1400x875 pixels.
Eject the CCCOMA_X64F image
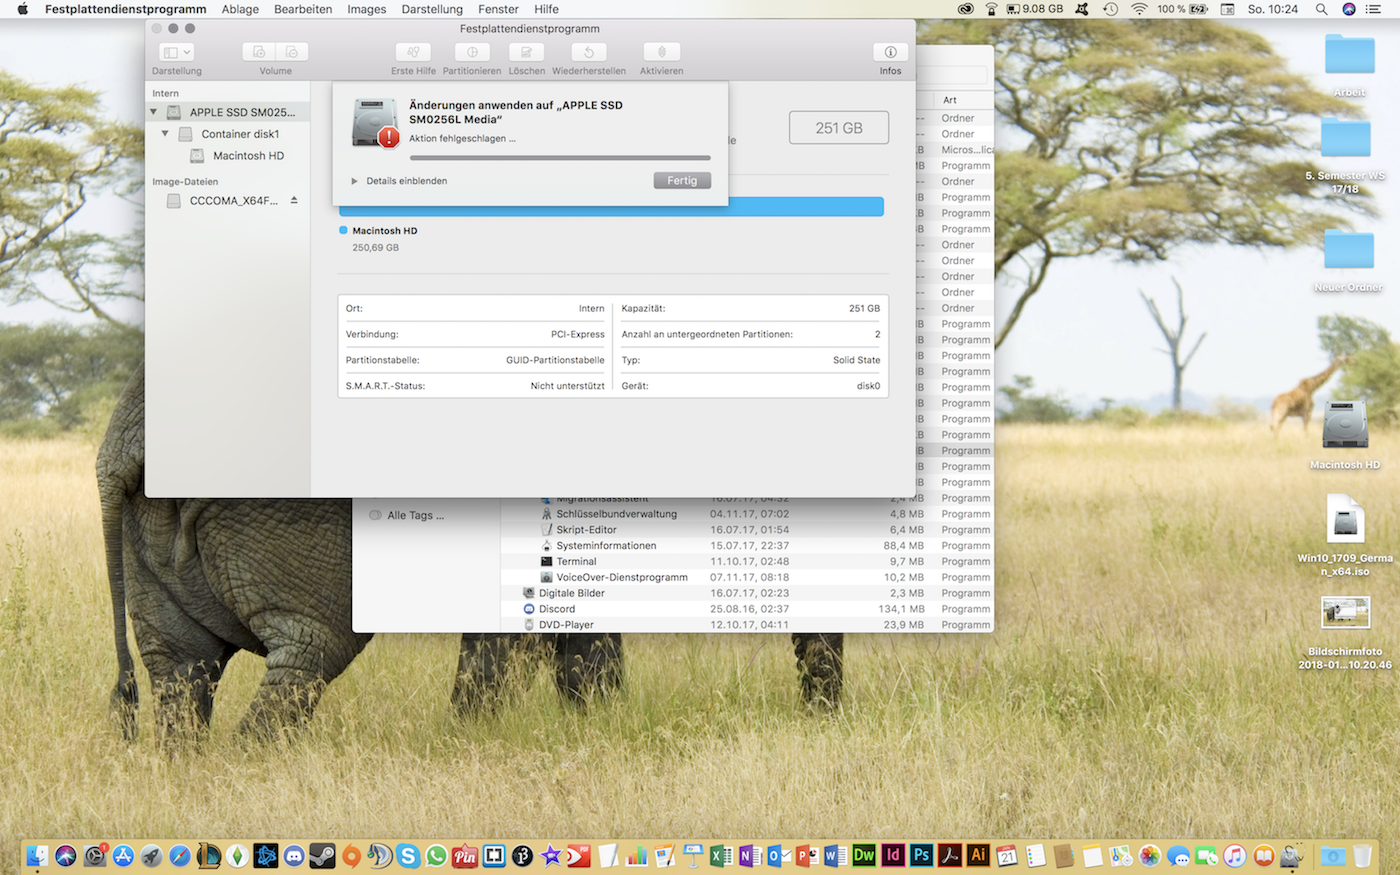(294, 200)
